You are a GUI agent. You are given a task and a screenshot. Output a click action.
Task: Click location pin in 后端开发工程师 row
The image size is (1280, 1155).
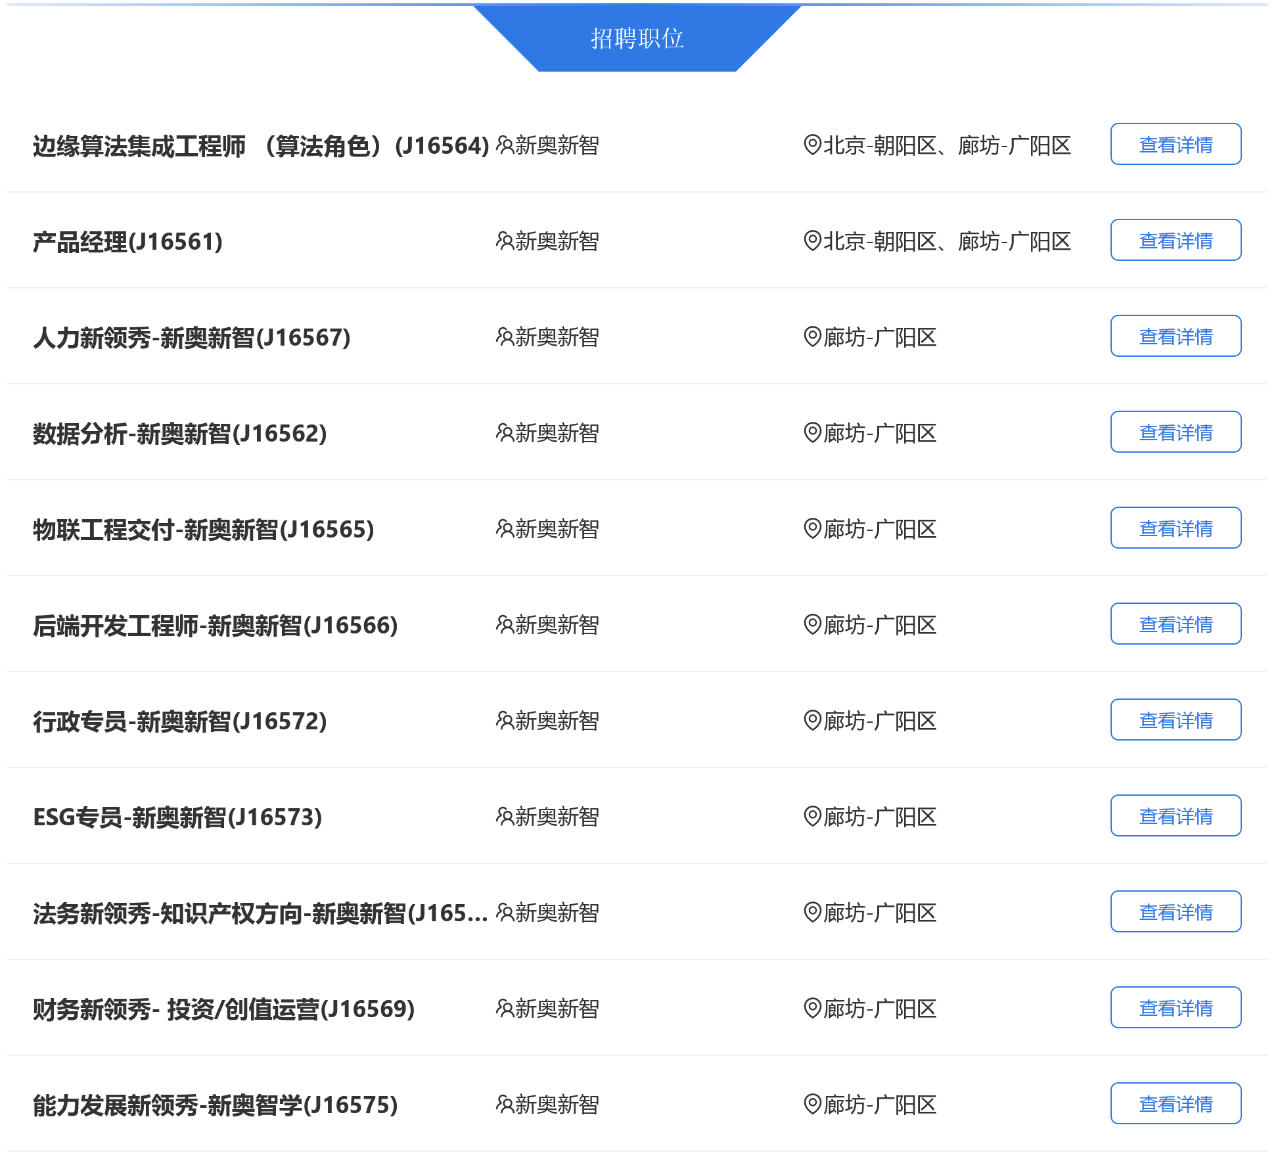tap(813, 625)
